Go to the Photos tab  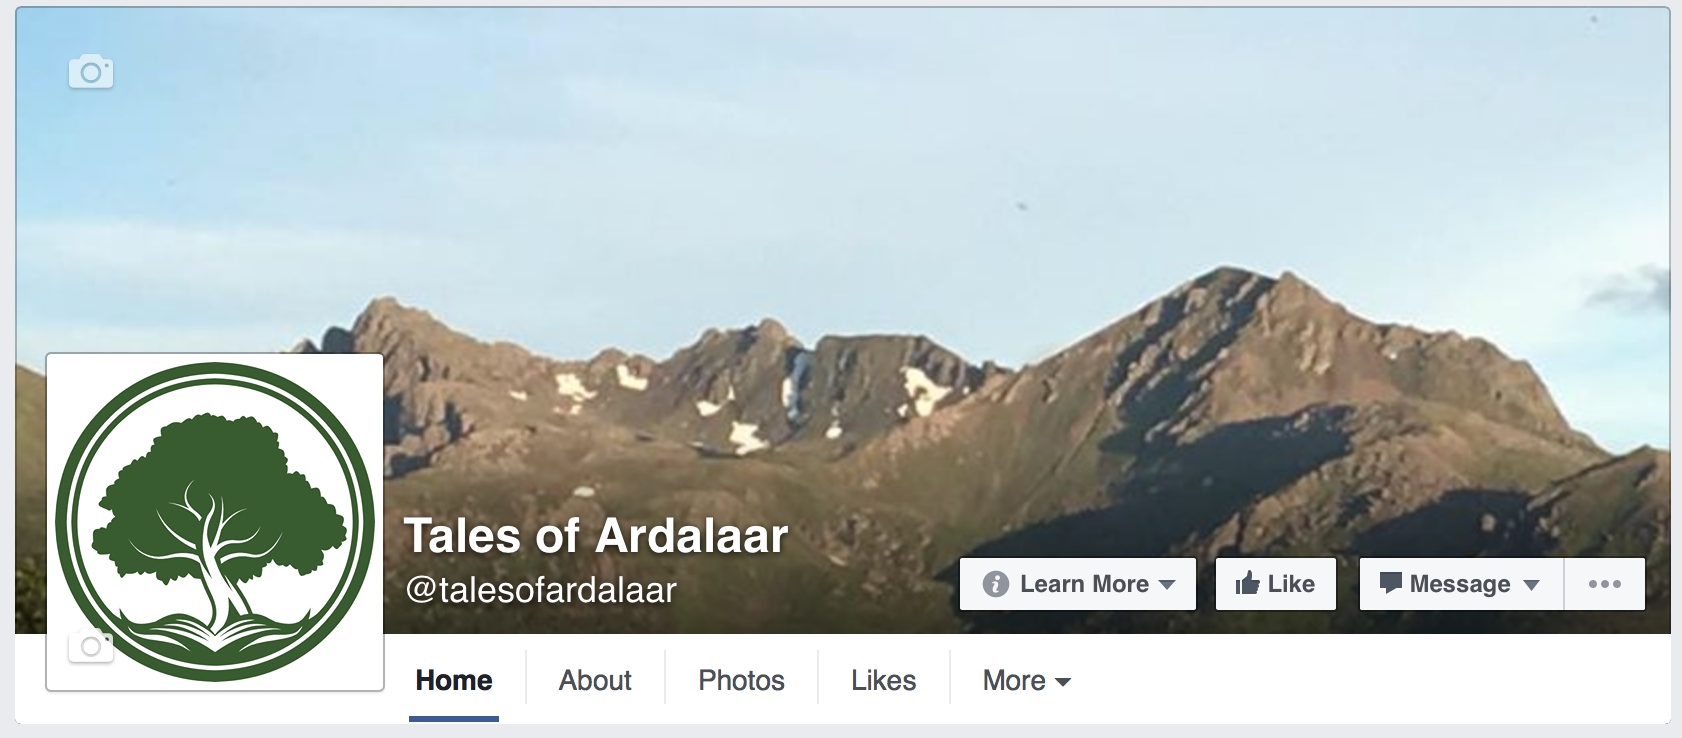point(741,681)
